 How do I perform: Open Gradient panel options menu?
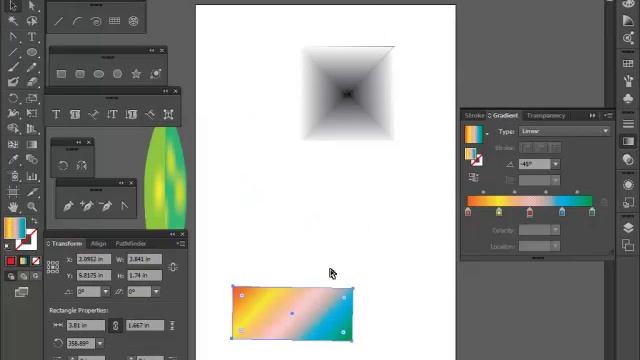[609, 116]
